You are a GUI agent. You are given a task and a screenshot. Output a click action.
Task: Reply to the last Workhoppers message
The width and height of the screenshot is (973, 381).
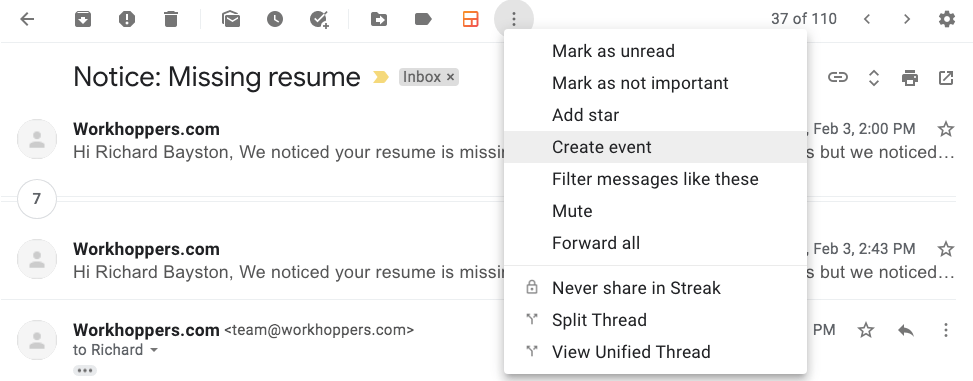(906, 330)
